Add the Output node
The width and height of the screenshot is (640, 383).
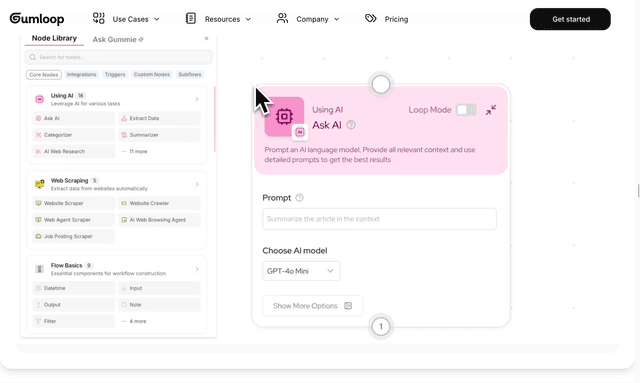[x=73, y=305]
